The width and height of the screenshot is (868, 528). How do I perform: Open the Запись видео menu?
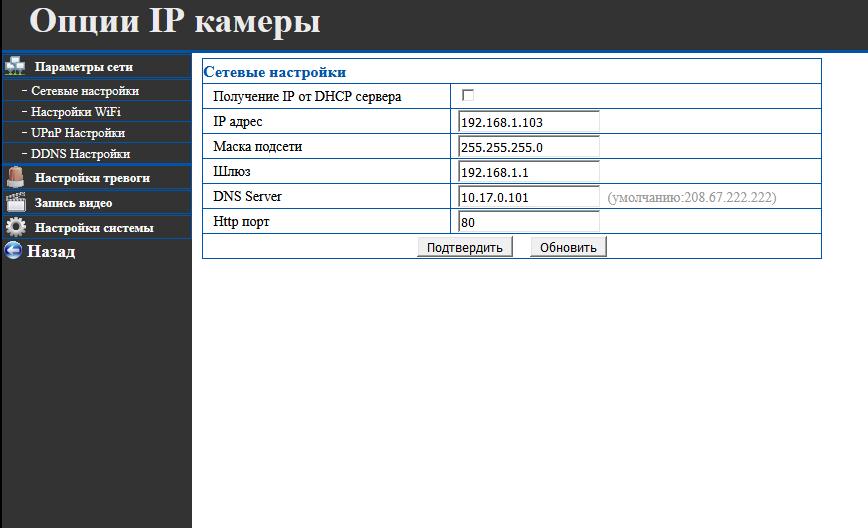pyautogui.click(x=73, y=203)
